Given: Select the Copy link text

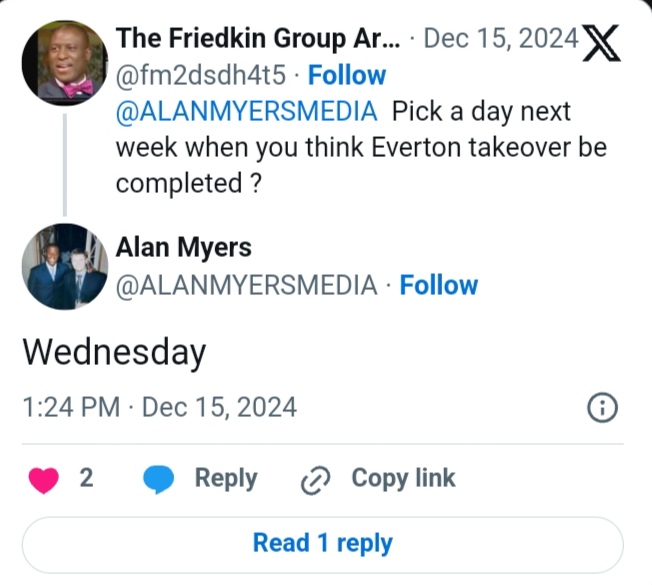Looking at the screenshot, I should (x=403, y=479).
